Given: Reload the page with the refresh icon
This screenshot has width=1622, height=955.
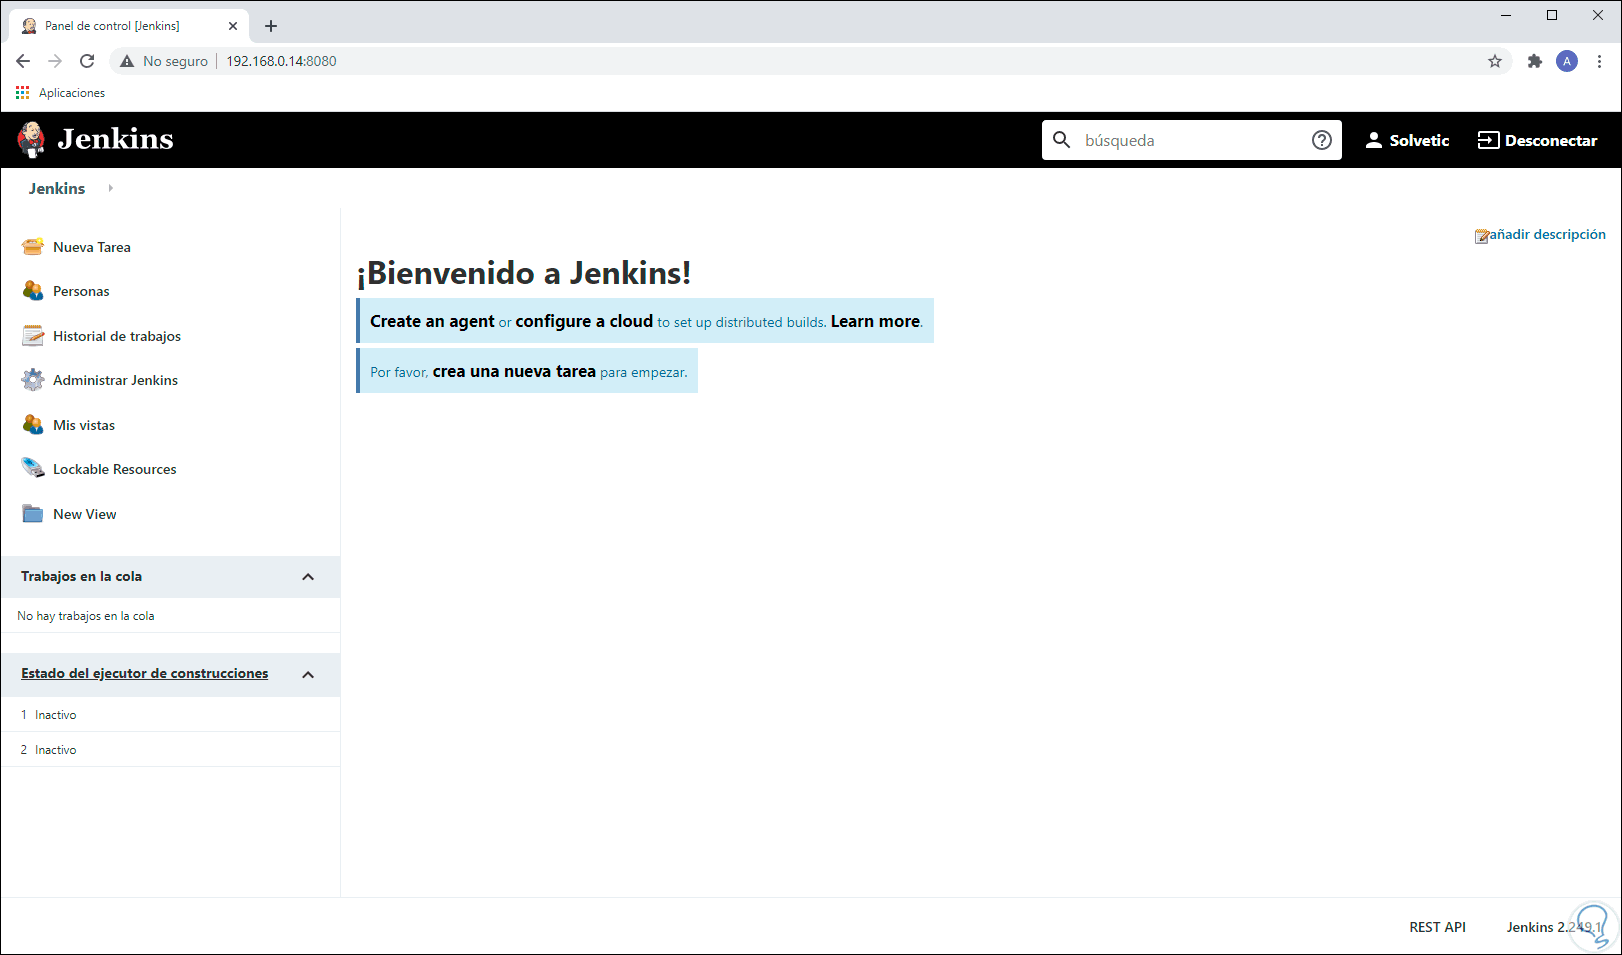Looking at the screenshot, I should (x=87, y=61).
